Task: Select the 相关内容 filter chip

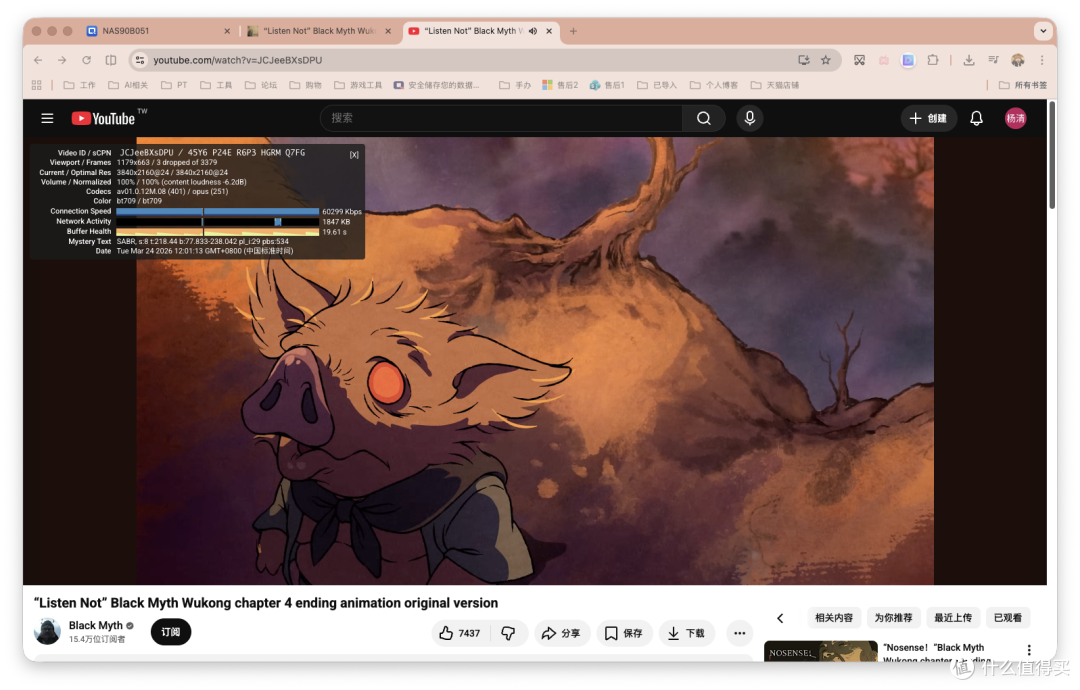Action: (833, 618)
